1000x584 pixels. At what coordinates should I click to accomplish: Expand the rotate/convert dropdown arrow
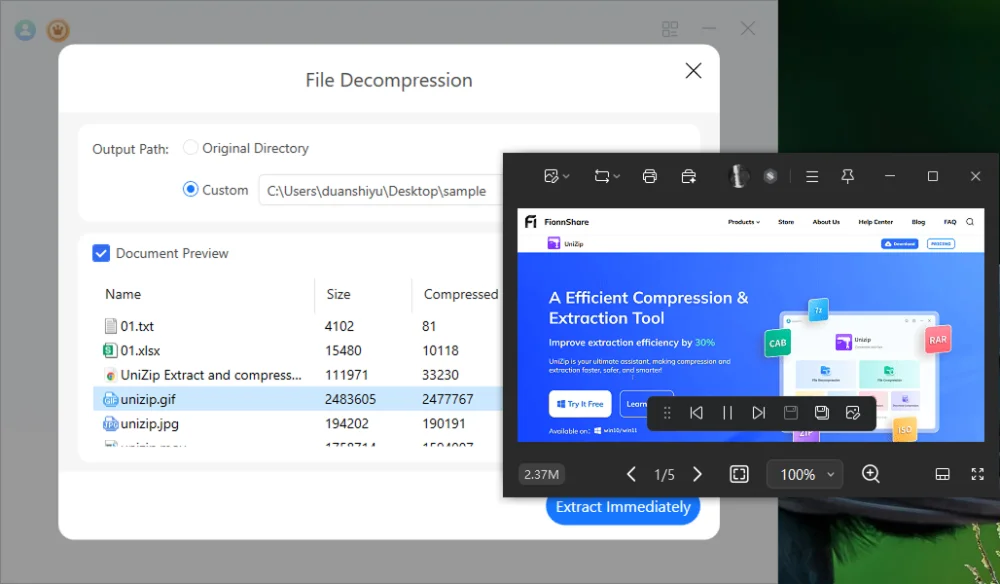(616, 176)
